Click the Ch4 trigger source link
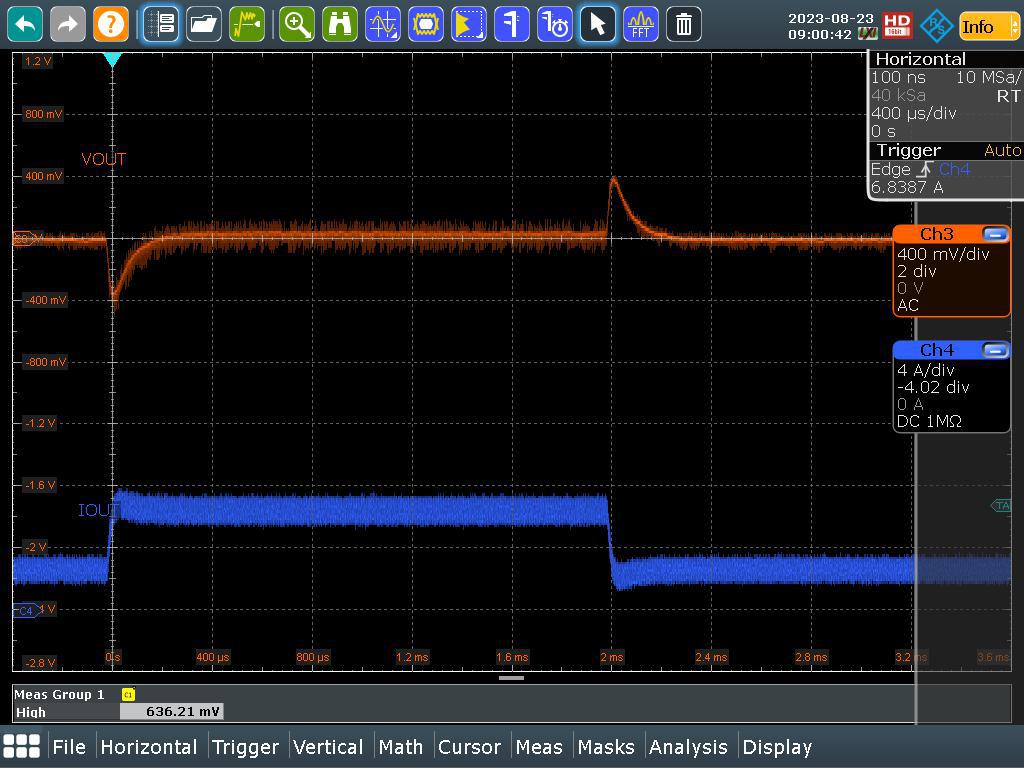1024x768 pixels. point(953,169)
